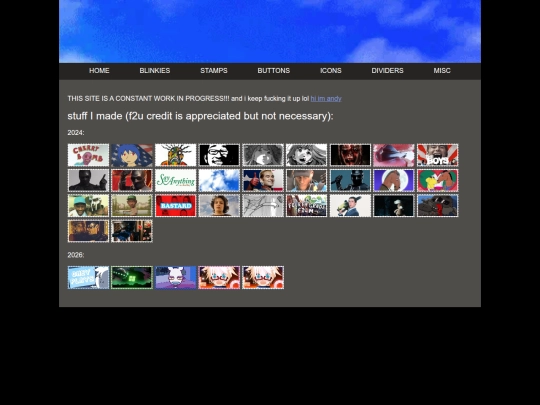Select the Say Anything stamp
This screenshot has width=540, height=405.
(176, 180)
